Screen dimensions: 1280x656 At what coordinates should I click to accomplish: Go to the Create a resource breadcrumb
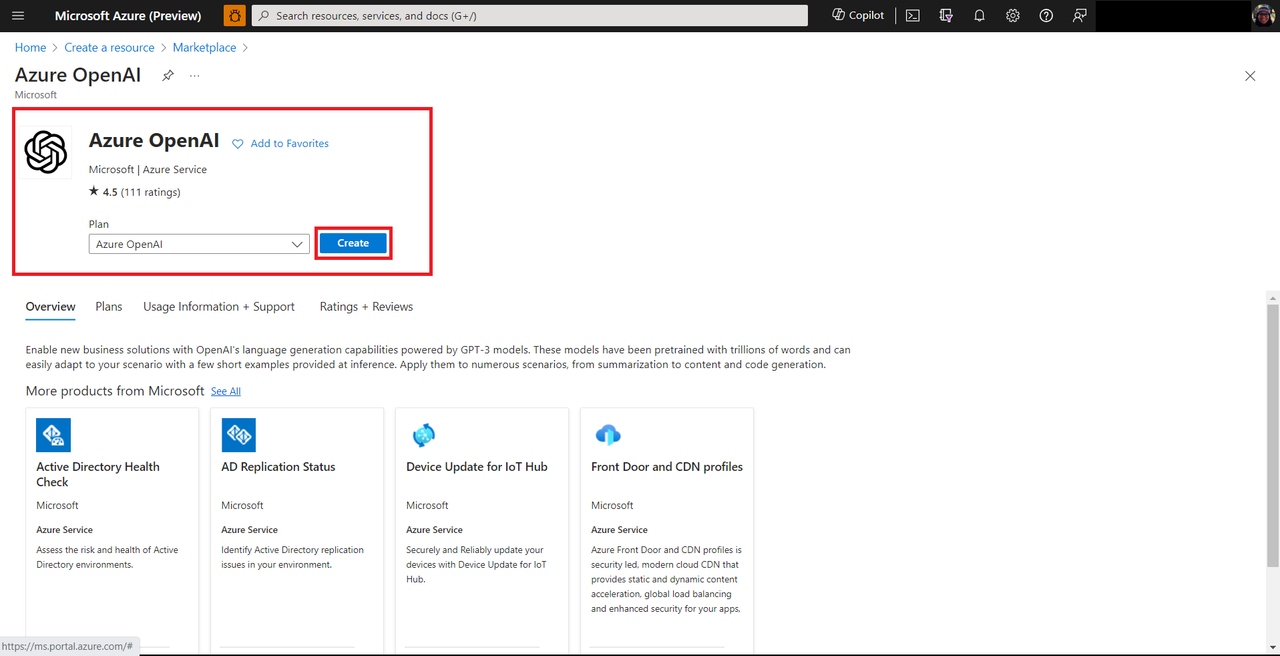pyautogui.click(x=110, y=47)
